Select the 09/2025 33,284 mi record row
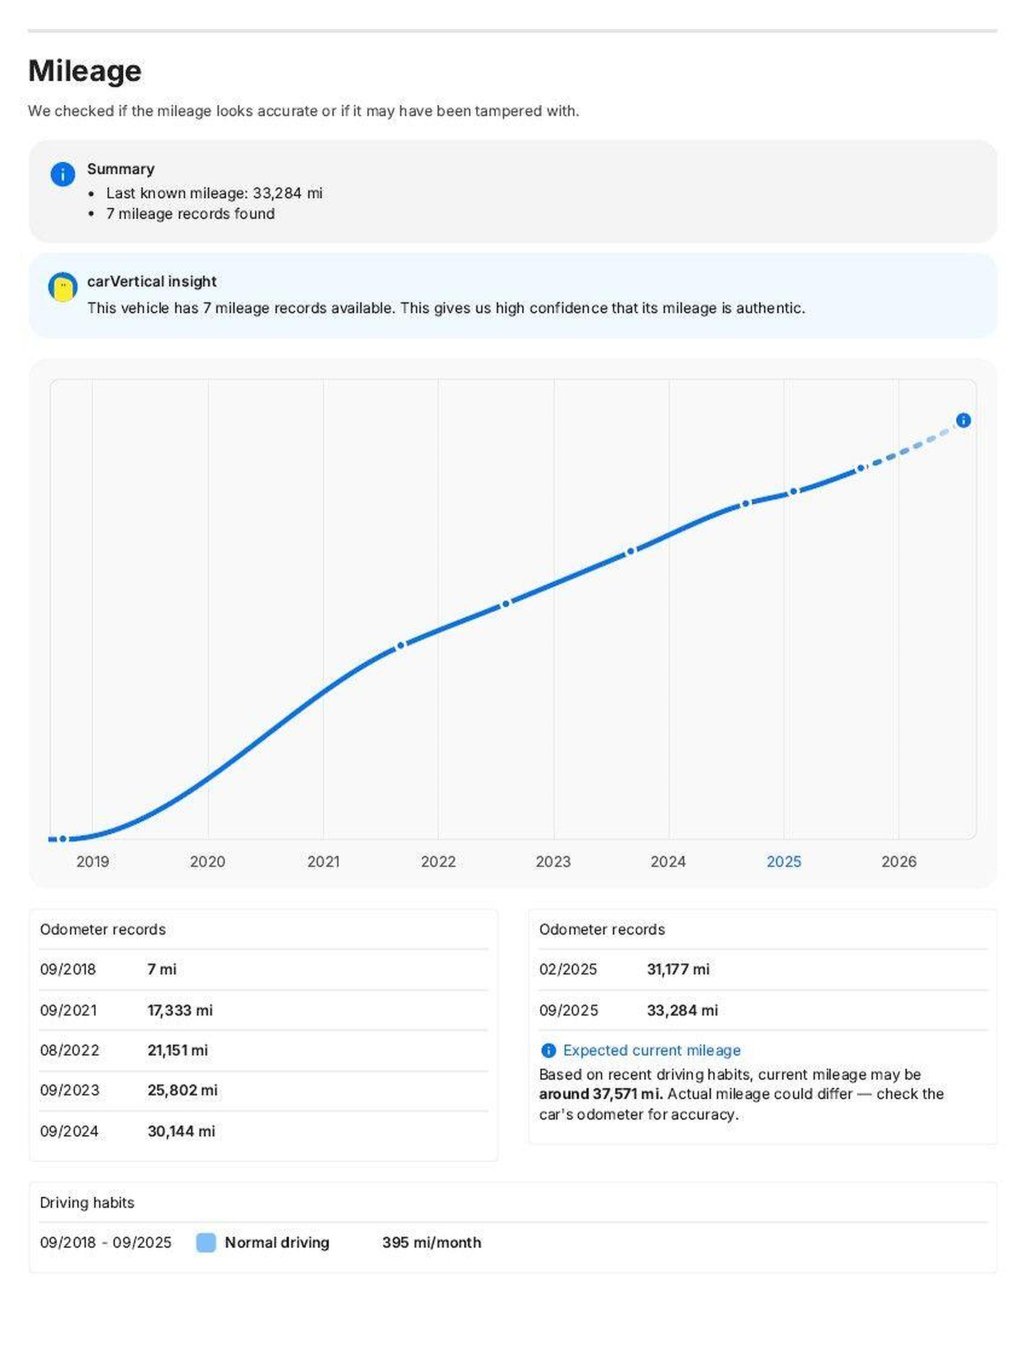1024x1371 pixels. click(763, 1011)
